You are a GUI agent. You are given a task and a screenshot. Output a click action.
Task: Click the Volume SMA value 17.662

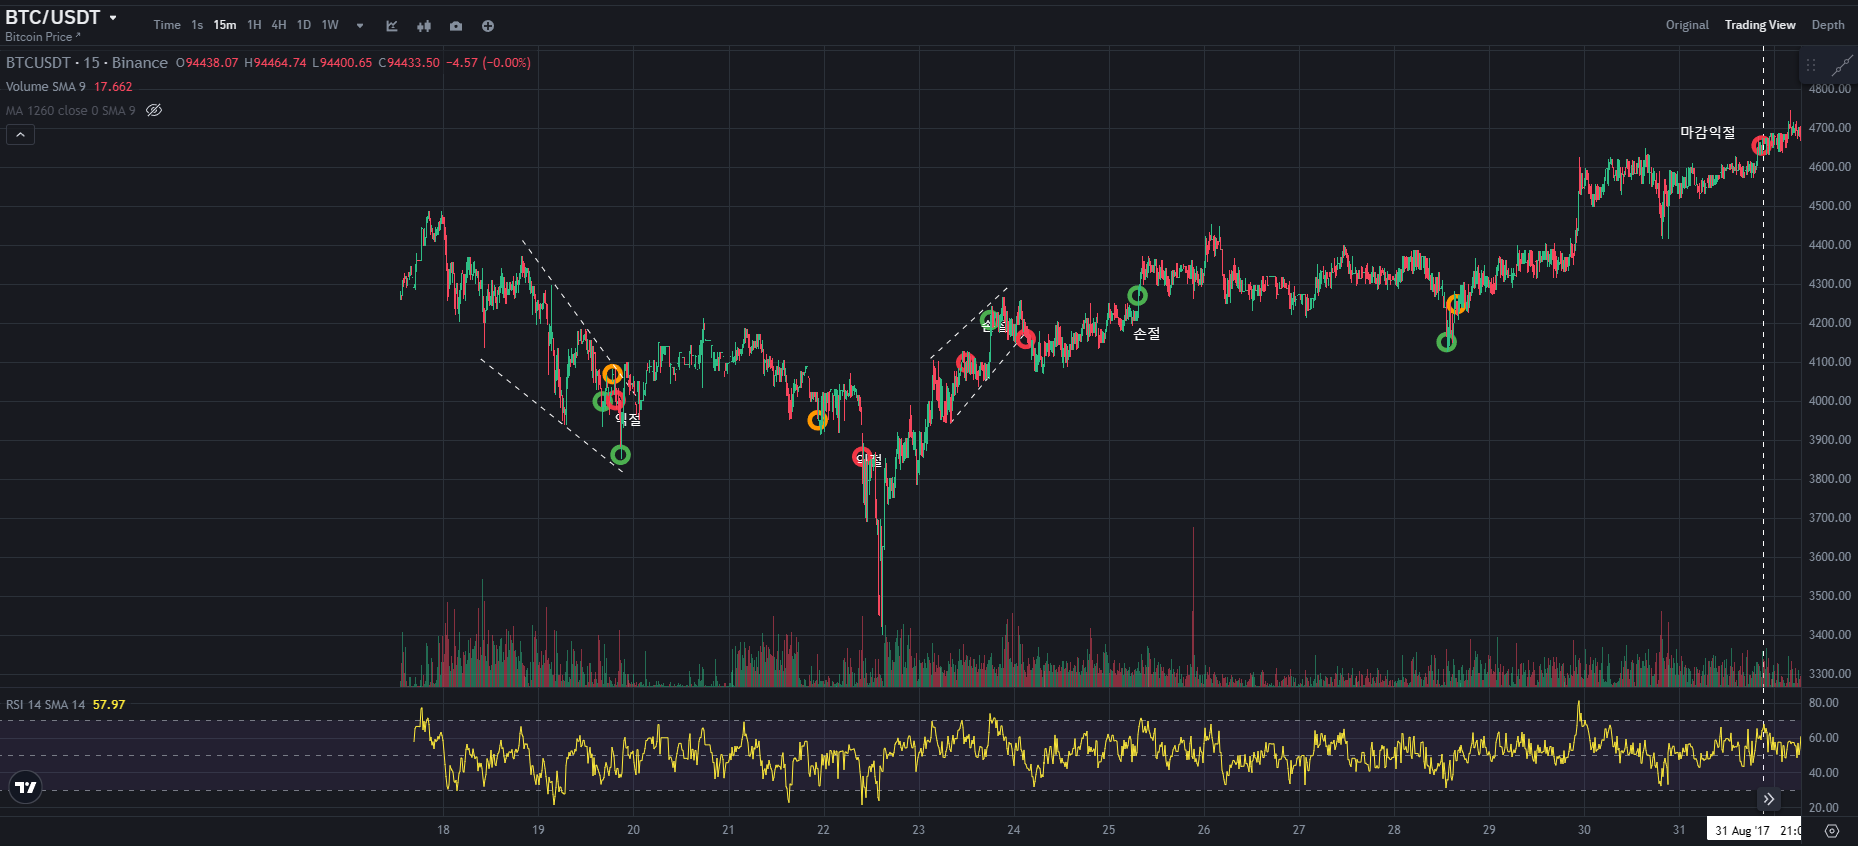coord(113,87)
